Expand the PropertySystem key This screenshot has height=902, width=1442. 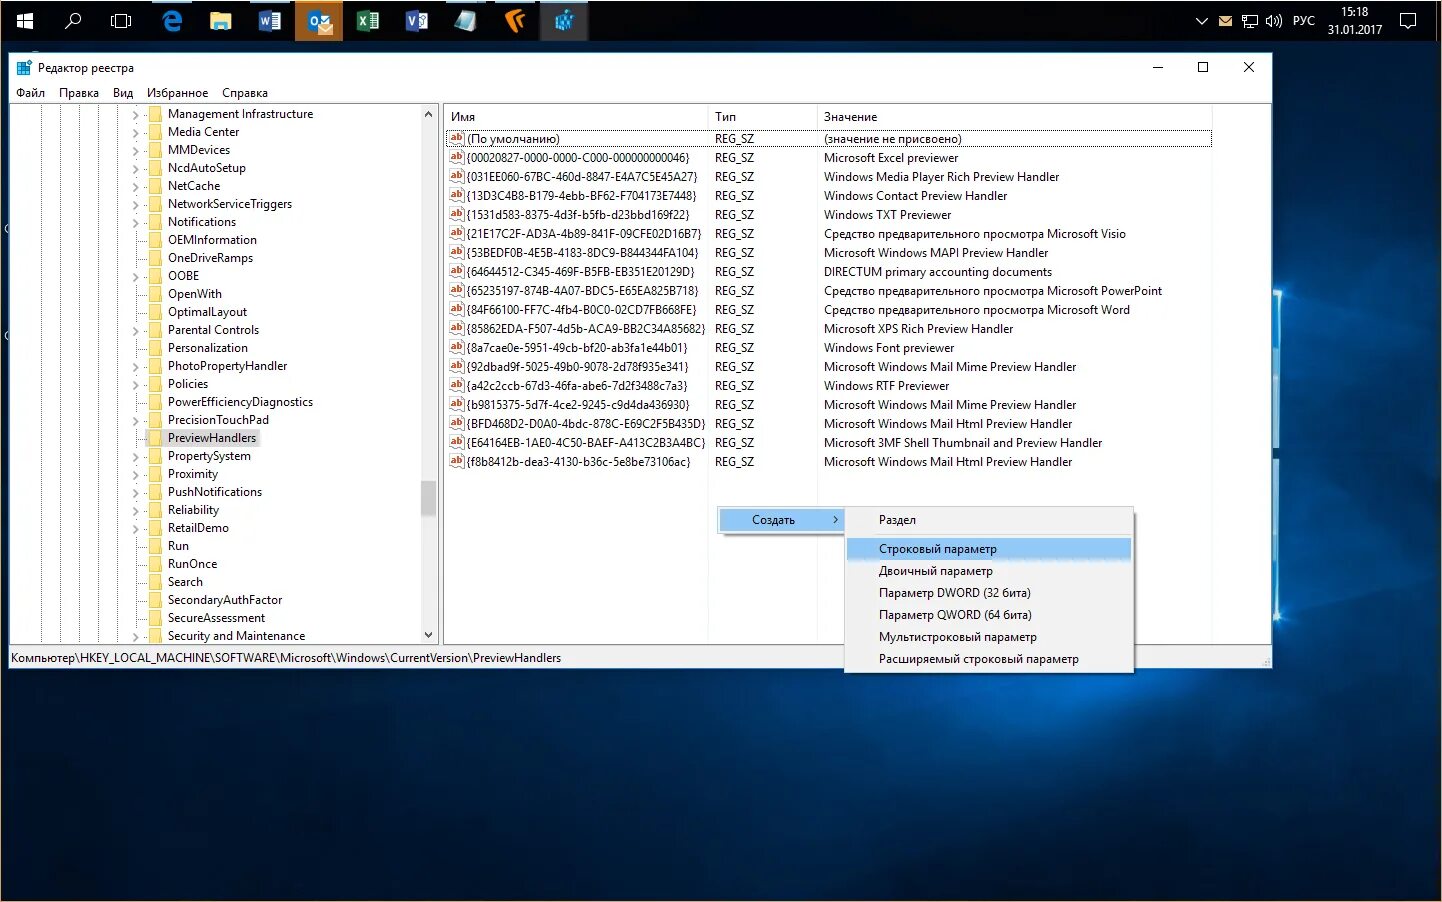pyautogui.click(x=136, y=457)
